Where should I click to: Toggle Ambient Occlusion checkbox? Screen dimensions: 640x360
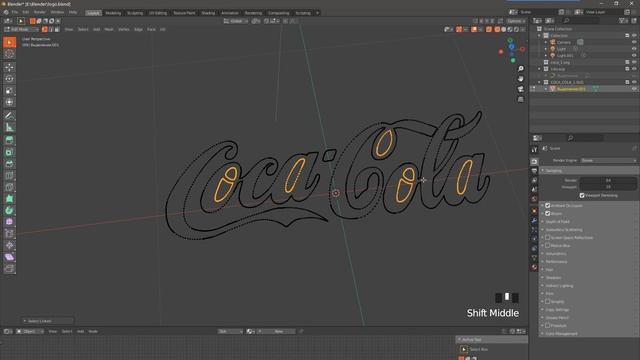[x=548, y=206]
